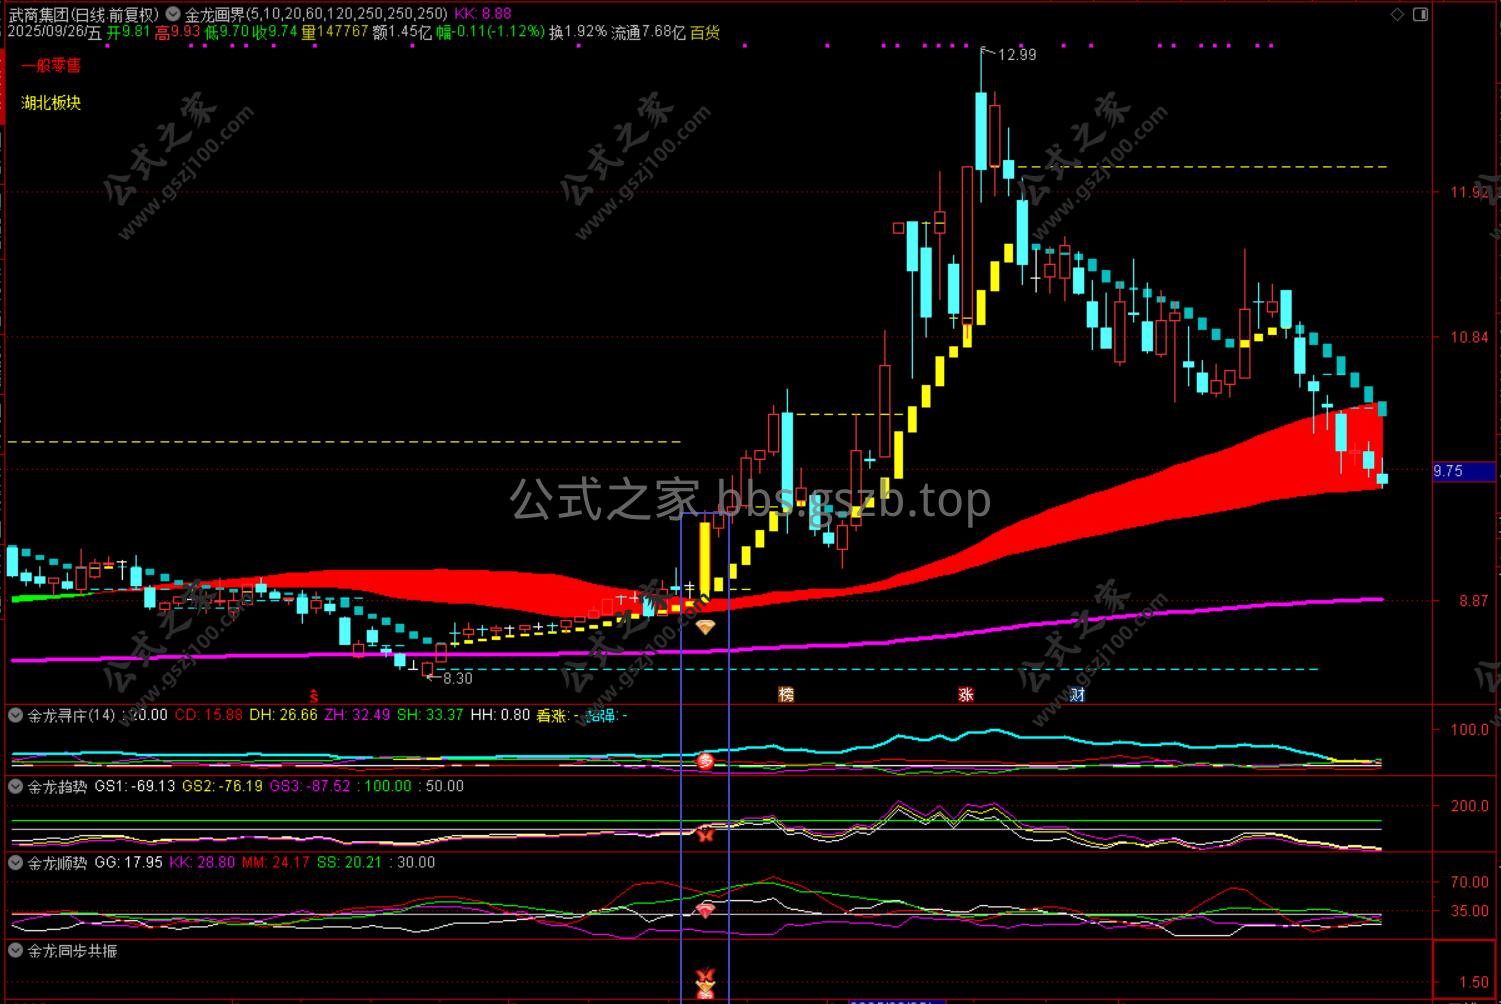Click the 金龙画界 indicator name
Image resolution: width=1501 pixels, height=1004 pixels.
coord(213,14)
